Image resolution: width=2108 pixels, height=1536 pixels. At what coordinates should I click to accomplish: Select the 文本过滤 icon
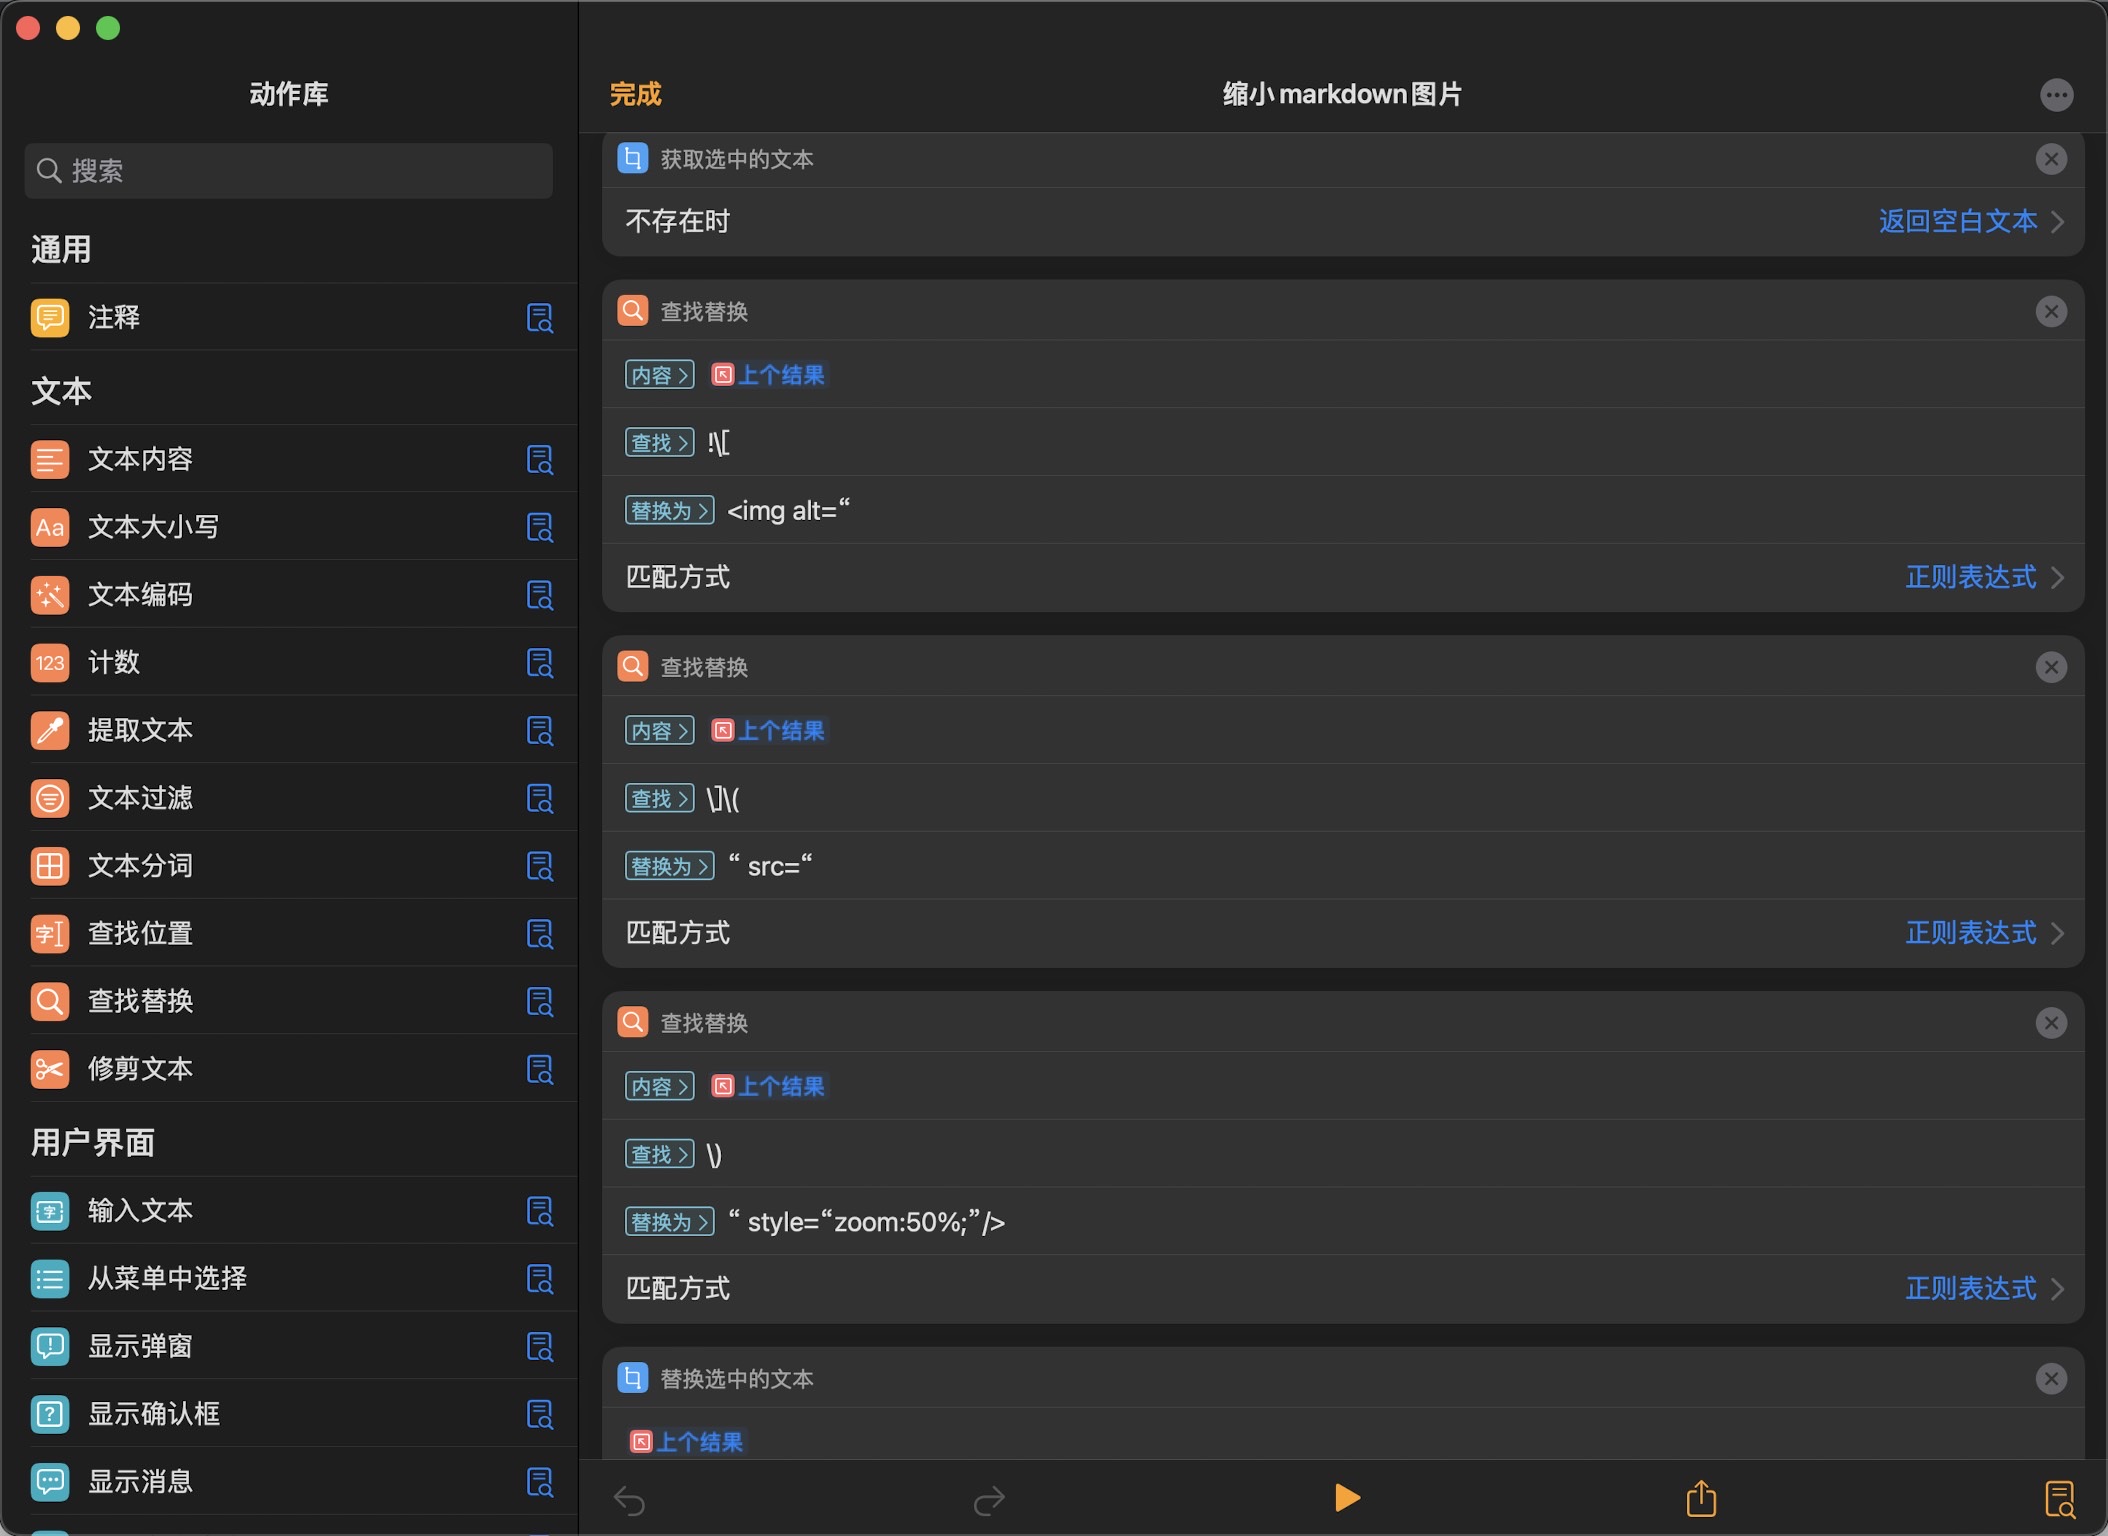coord(50,798)
